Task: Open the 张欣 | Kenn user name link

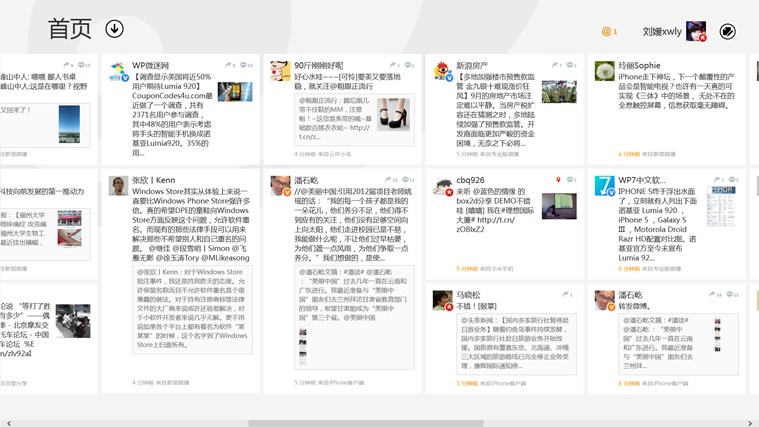Action: (153, 180)
